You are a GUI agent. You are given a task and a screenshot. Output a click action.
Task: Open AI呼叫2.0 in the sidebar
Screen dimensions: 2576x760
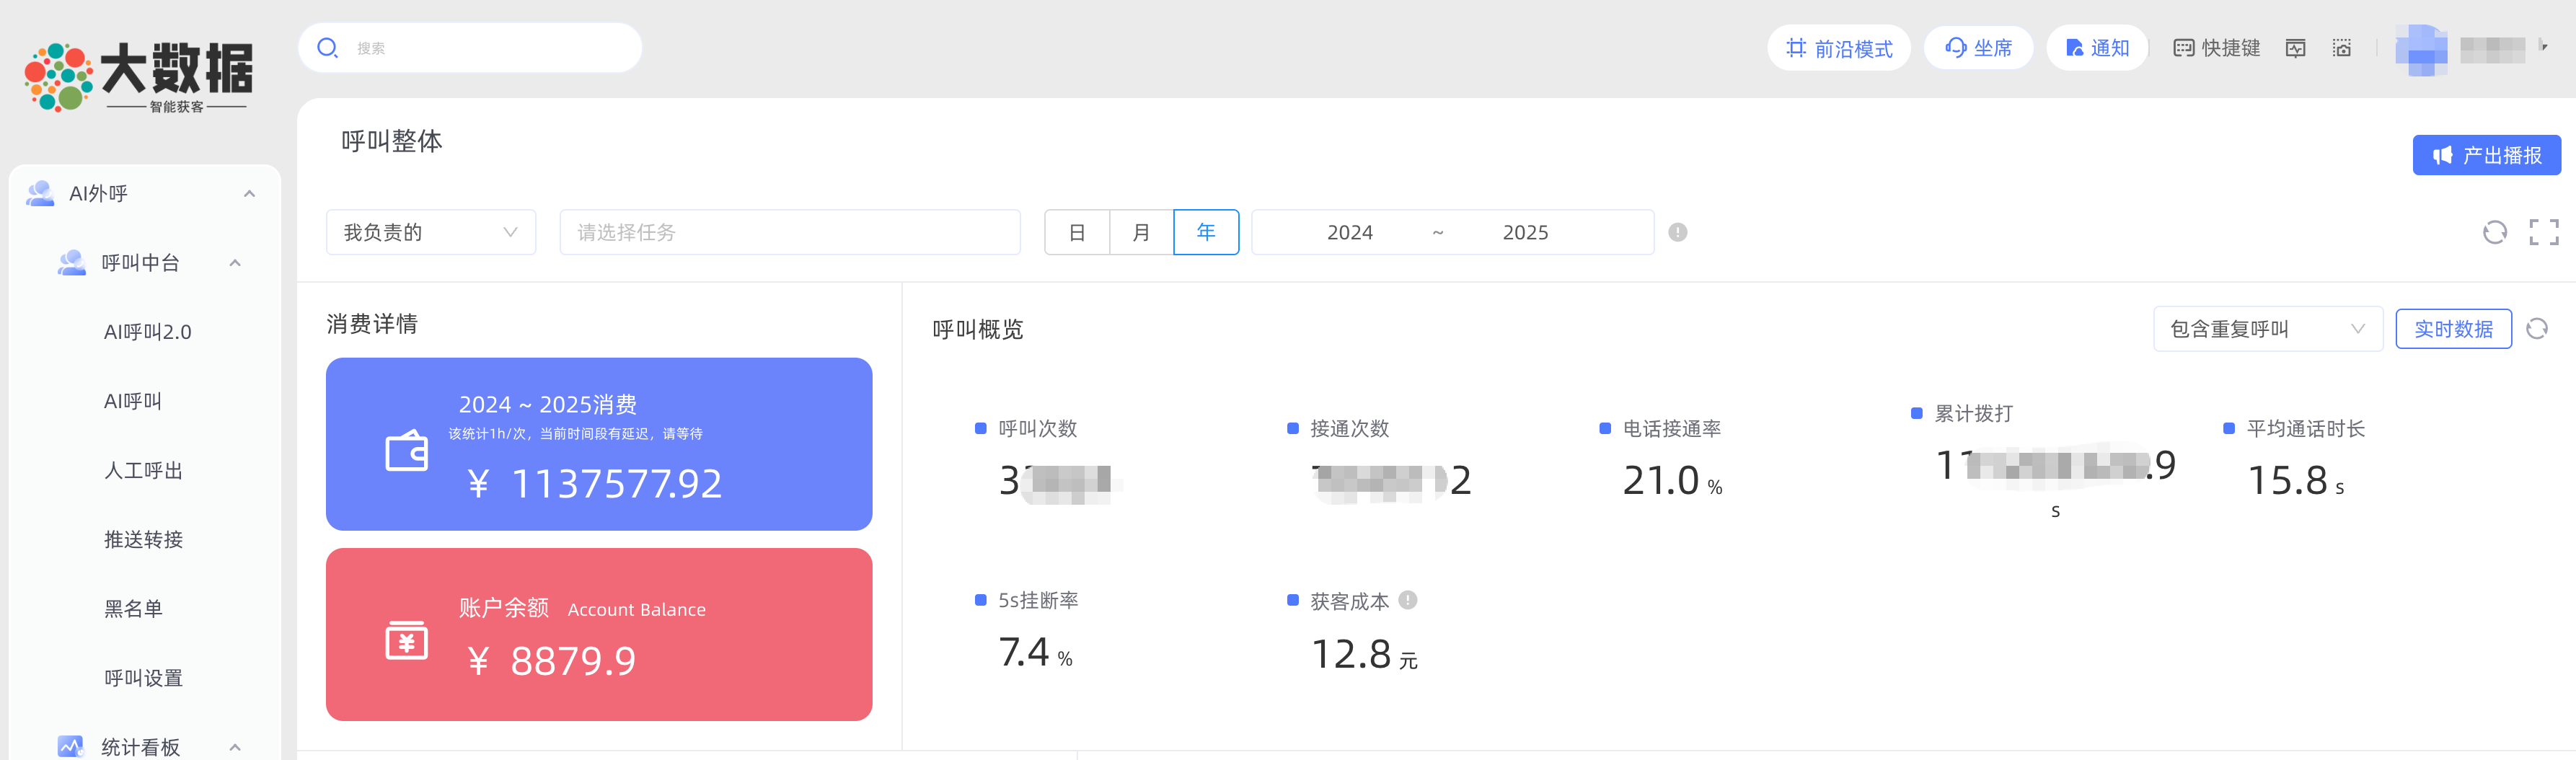(148, 332)
